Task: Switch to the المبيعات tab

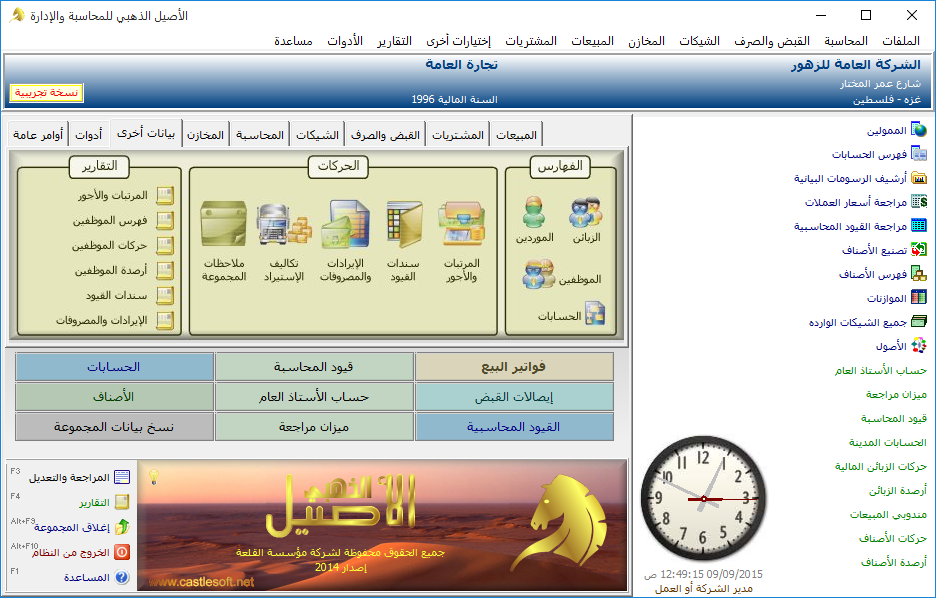Action: tap(516, 135)
